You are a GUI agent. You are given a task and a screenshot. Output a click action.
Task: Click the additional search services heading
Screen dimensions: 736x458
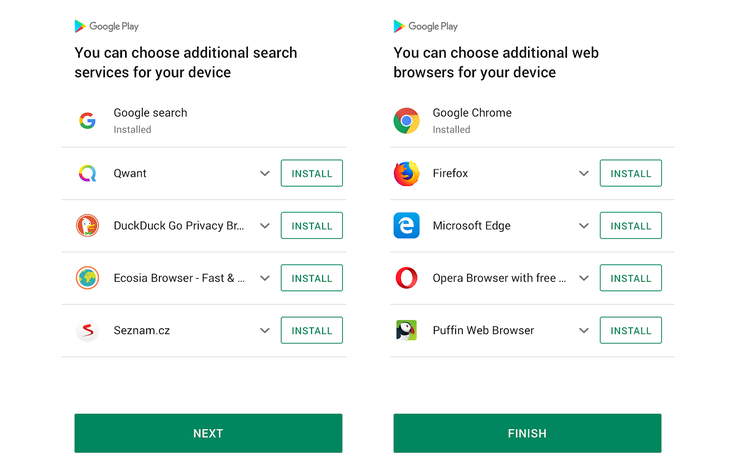tap(186, 62)
